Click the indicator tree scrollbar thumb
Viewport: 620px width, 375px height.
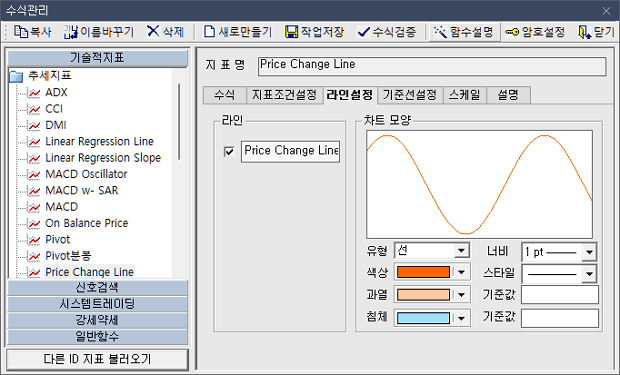tap(179, 121)
